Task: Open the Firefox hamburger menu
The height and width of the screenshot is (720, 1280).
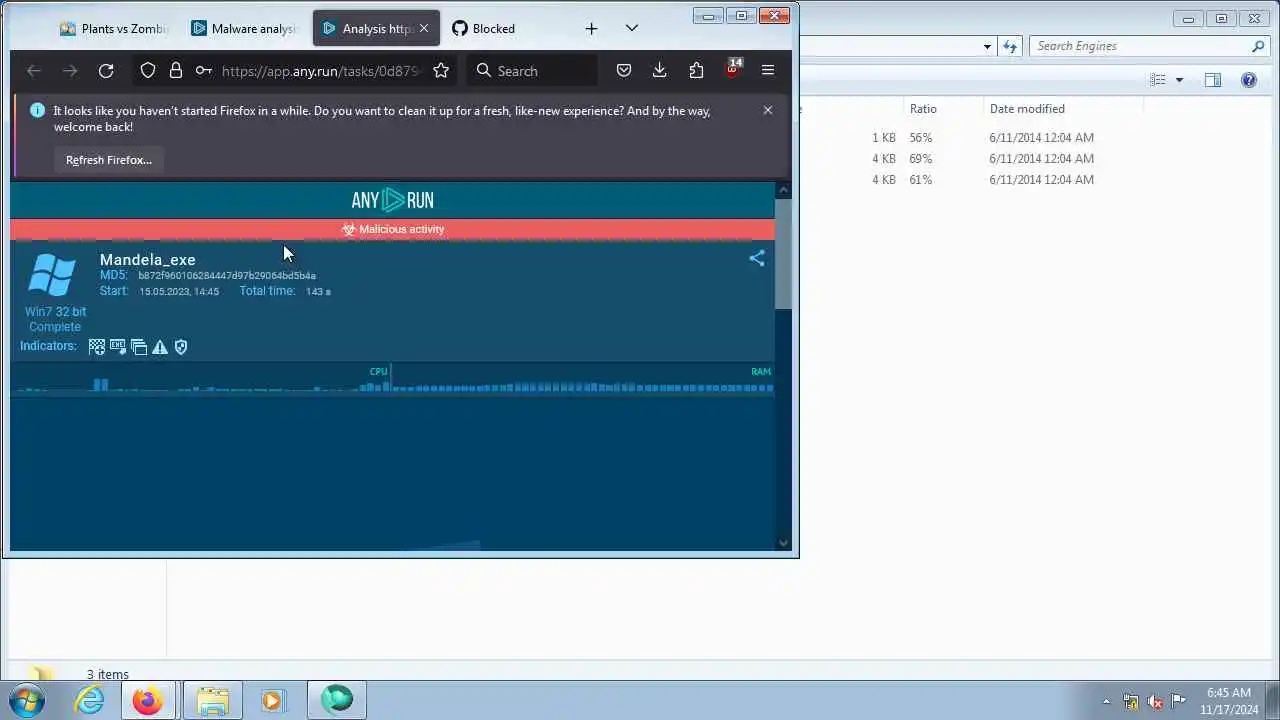Action: tap(768, 71)
